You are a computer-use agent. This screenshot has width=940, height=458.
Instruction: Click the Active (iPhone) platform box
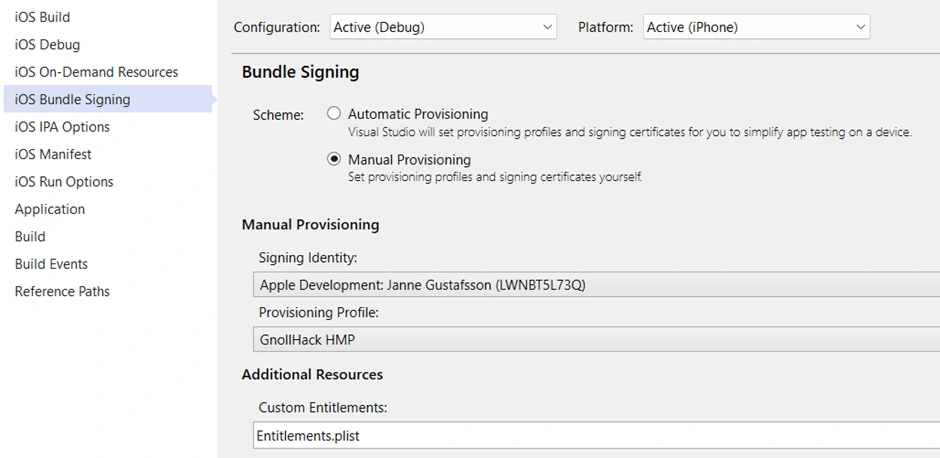pyautogui.click(x=757, y=27)
